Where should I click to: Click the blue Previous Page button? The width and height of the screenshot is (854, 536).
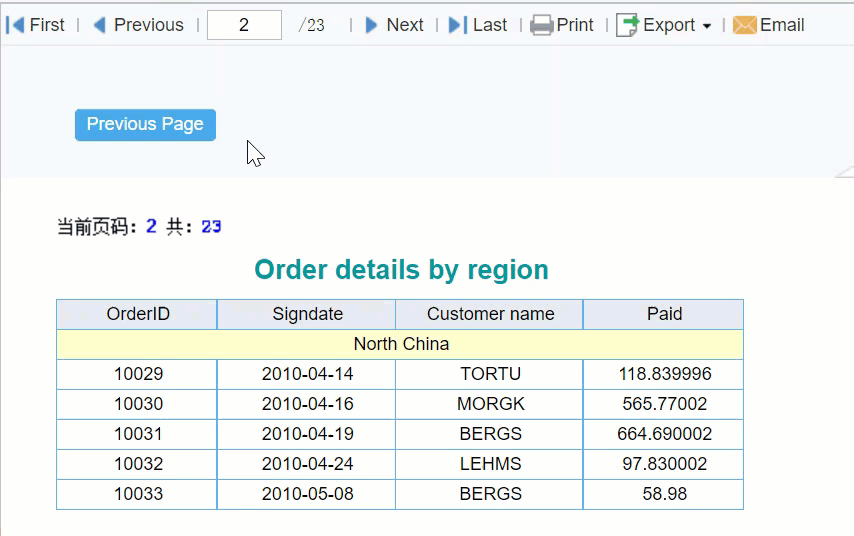click(145, 125)
